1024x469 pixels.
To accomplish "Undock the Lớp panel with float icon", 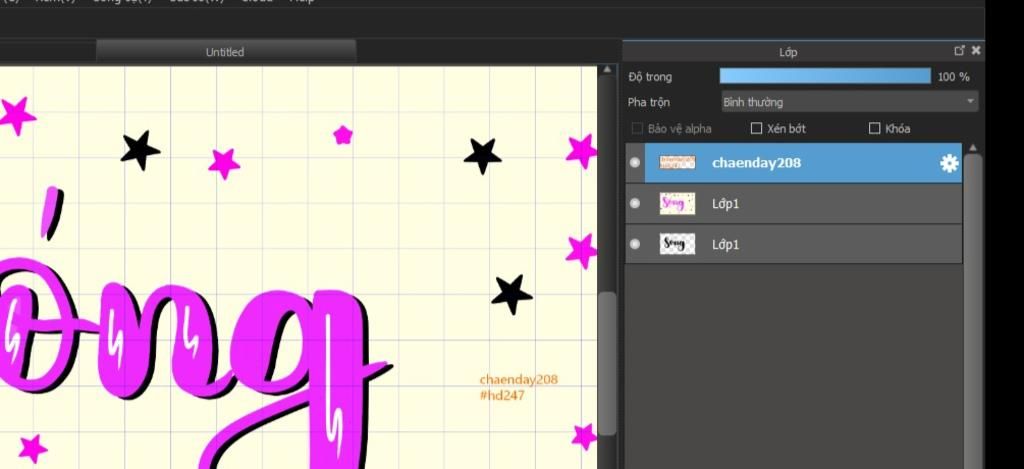I will click(x=959, y=51).
